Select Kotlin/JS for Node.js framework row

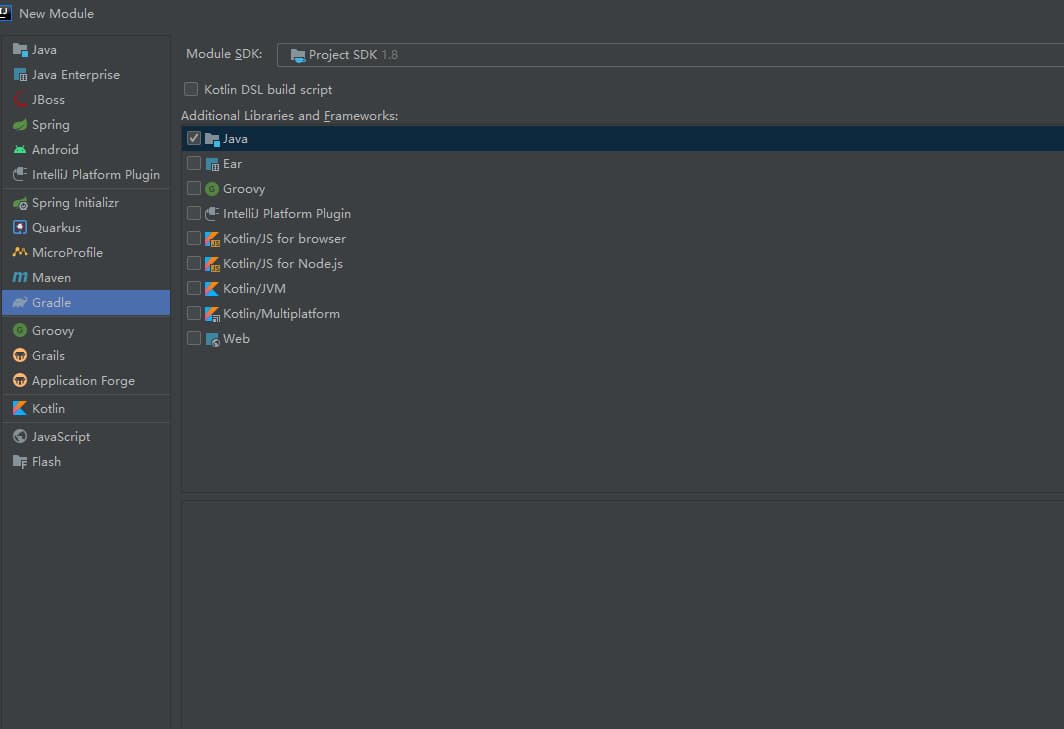coord(623,263)
